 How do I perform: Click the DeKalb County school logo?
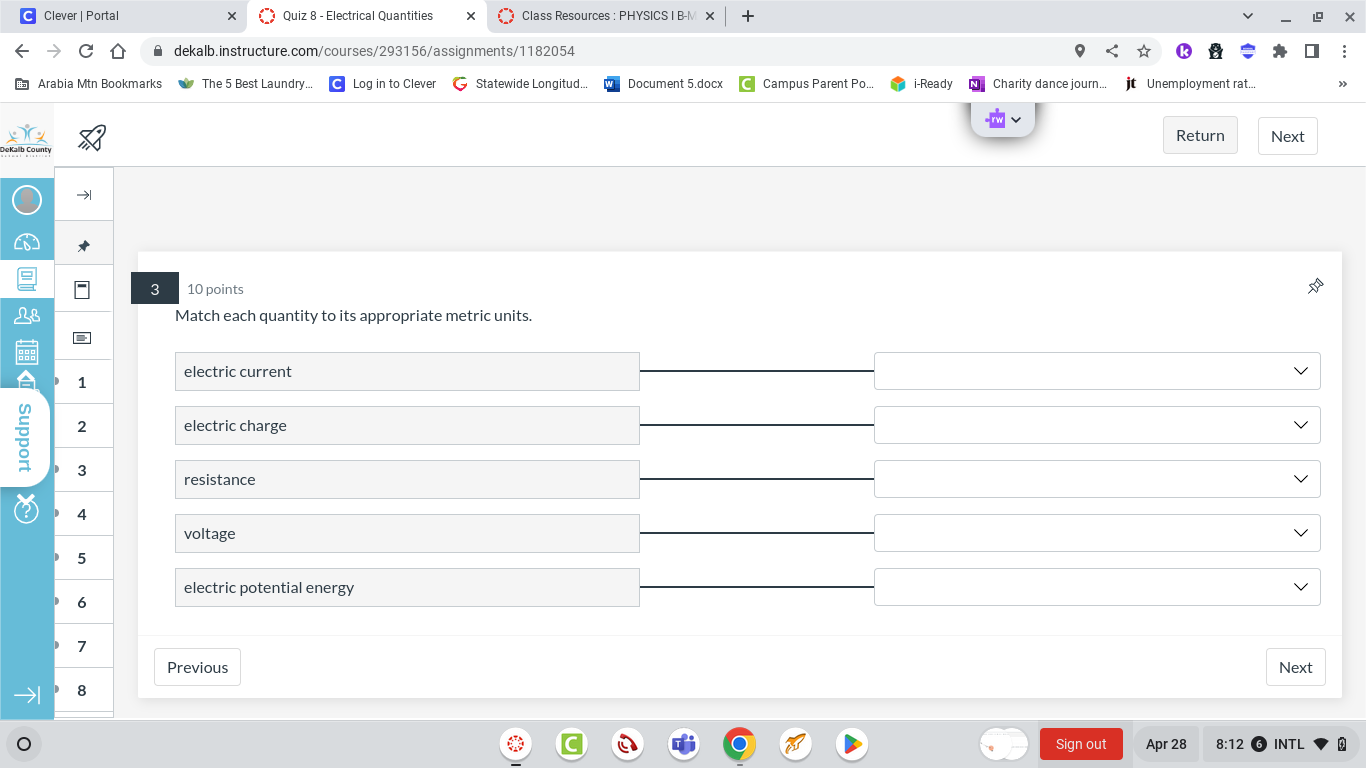[x=26, y=140]
